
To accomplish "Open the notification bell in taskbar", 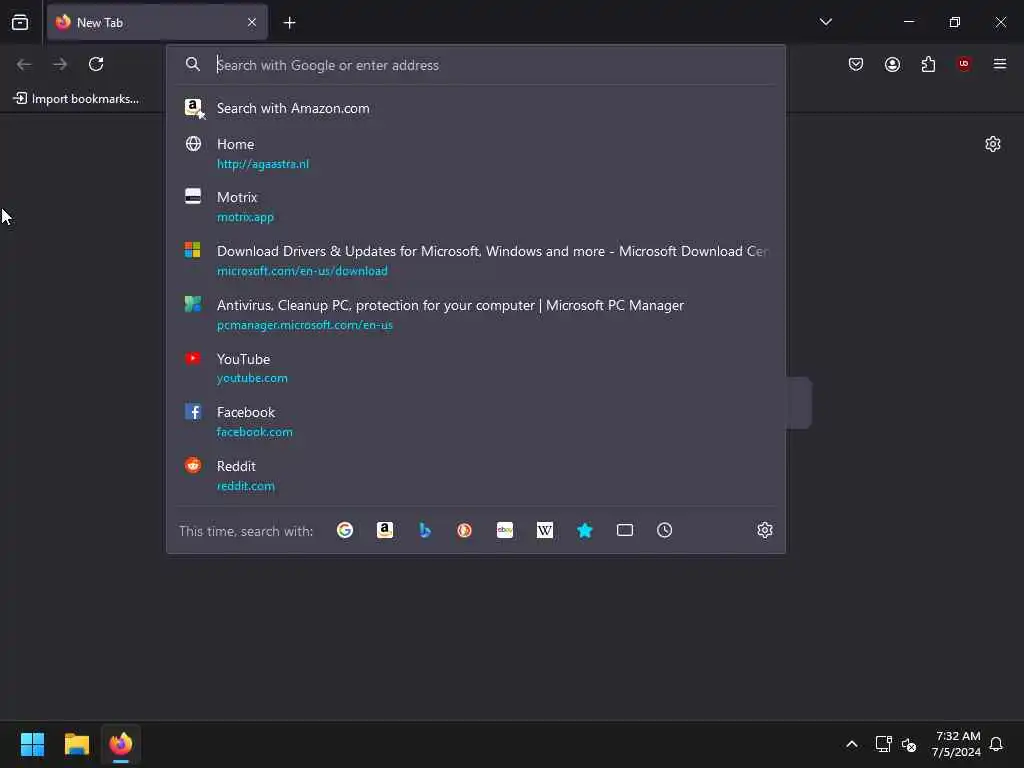I will (x=996, y=744).
